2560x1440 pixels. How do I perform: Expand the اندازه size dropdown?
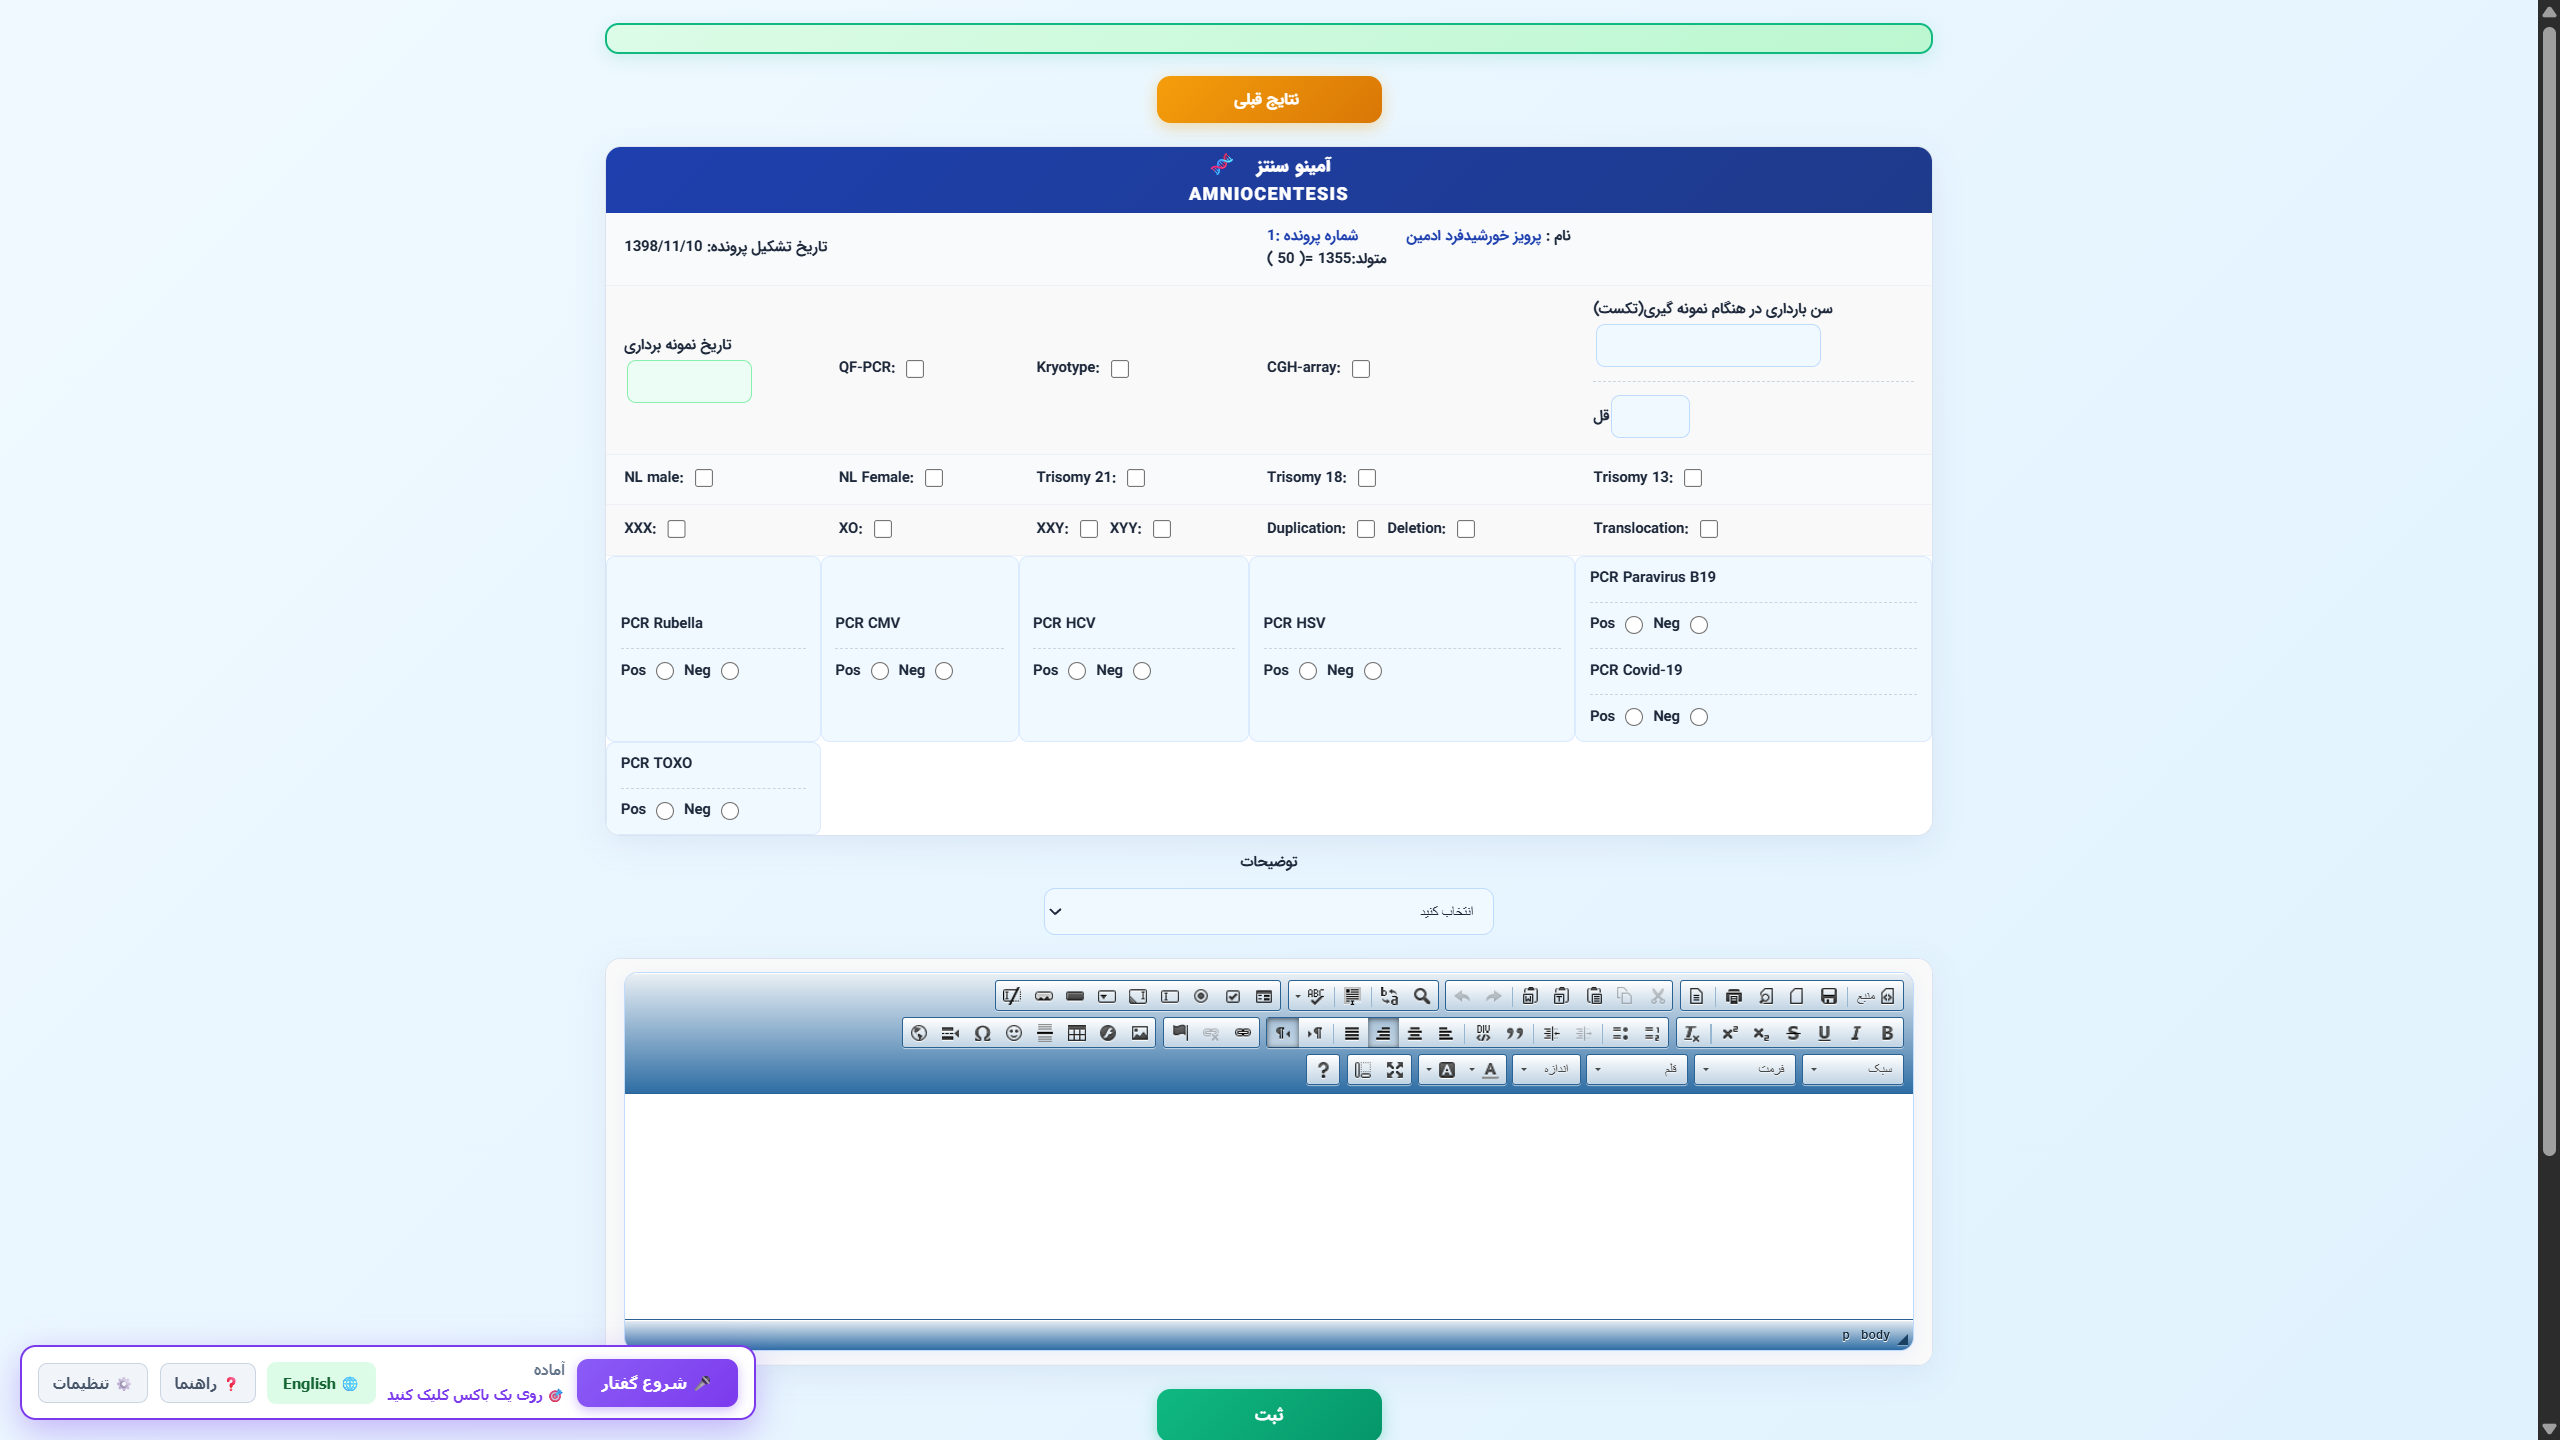1546,1070
